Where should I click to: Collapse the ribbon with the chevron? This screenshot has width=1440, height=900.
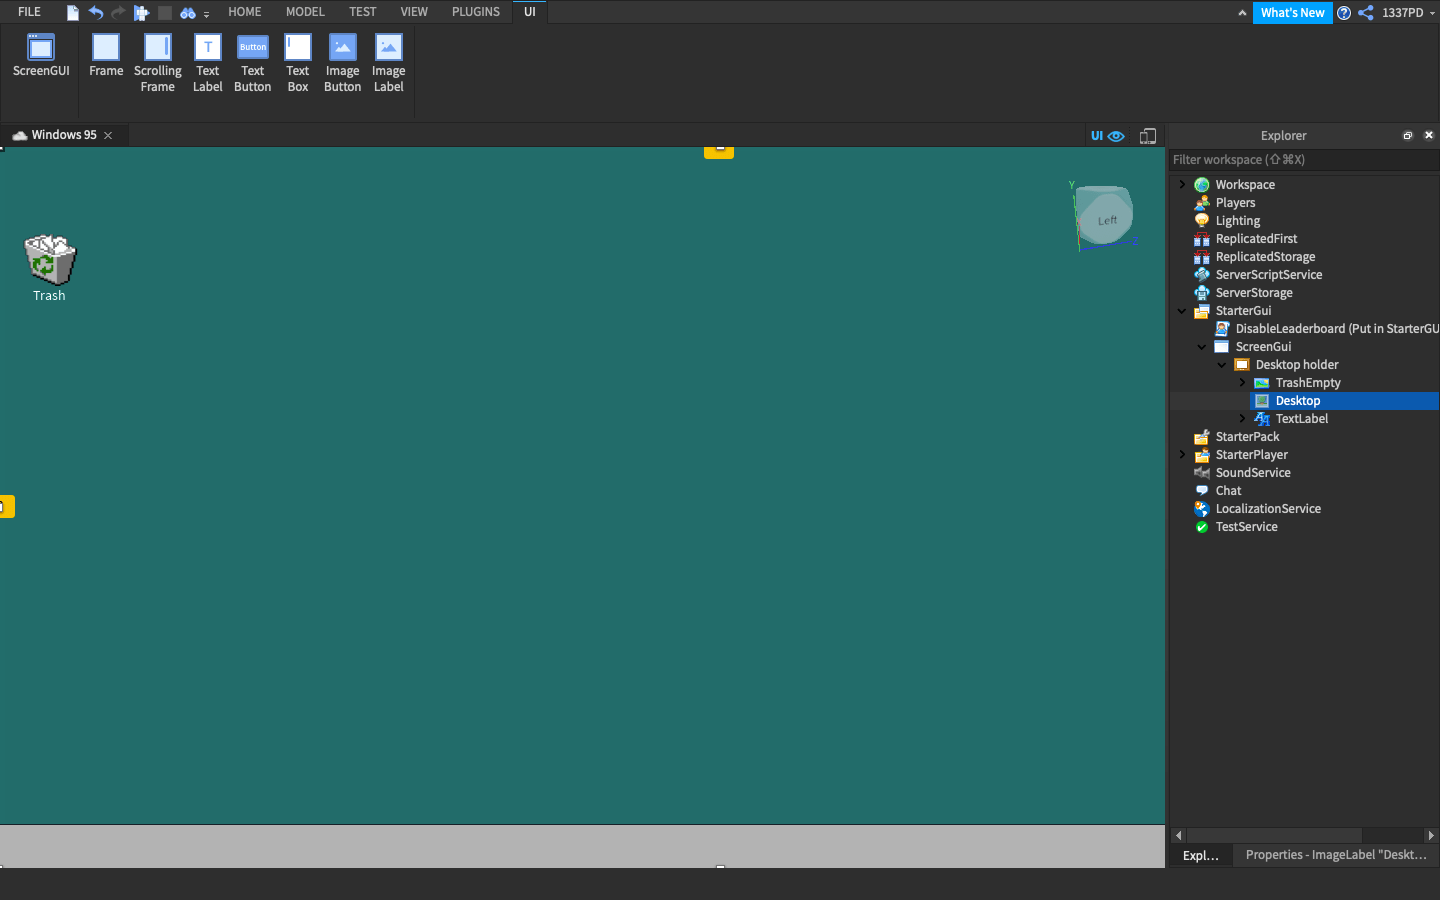[1242, 12]
